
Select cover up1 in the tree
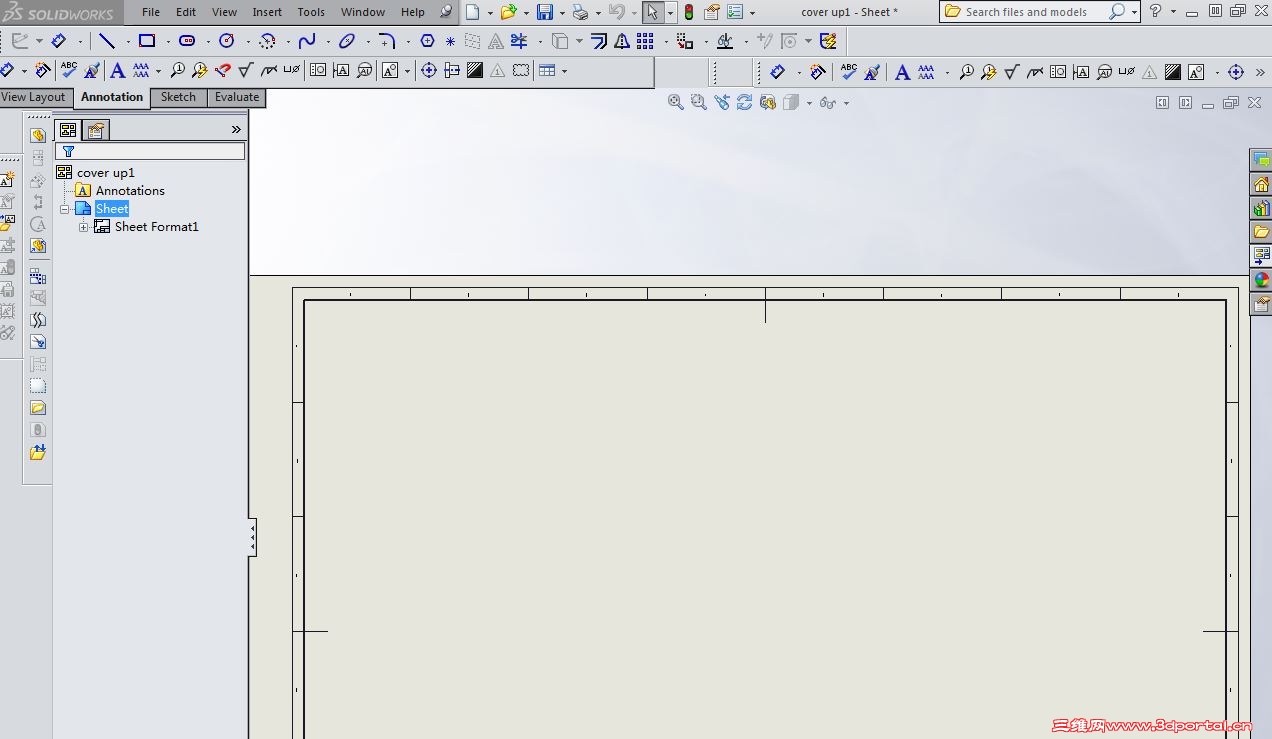[106, 173]
